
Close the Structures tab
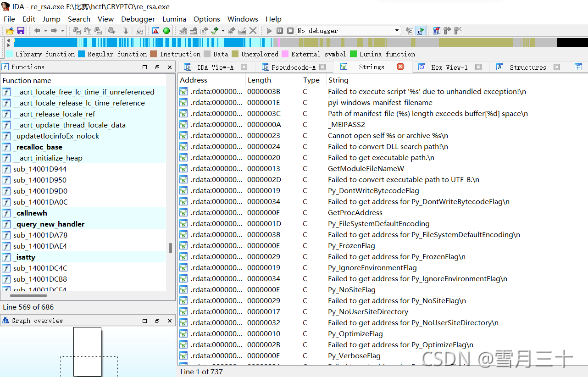pyautogui.click(x=557, y=67)
